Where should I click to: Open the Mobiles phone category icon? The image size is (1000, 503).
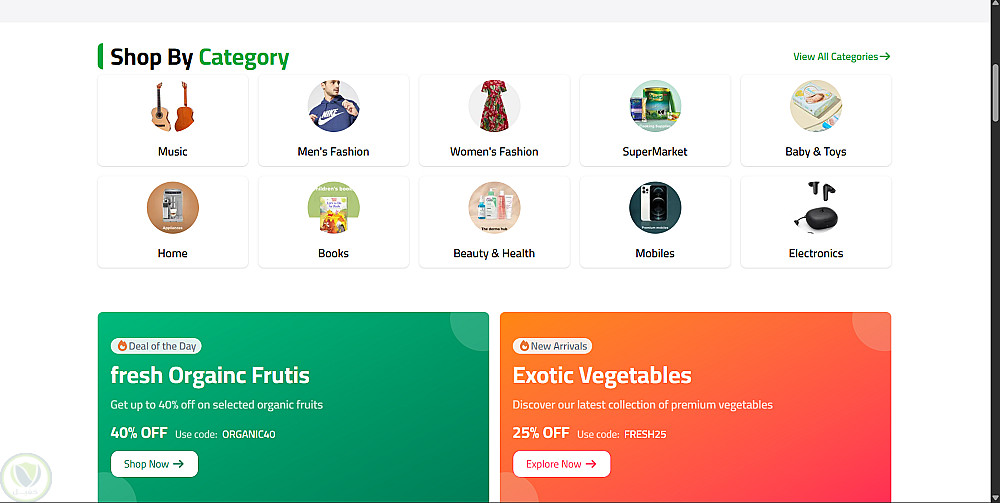(x=655, y=208)
